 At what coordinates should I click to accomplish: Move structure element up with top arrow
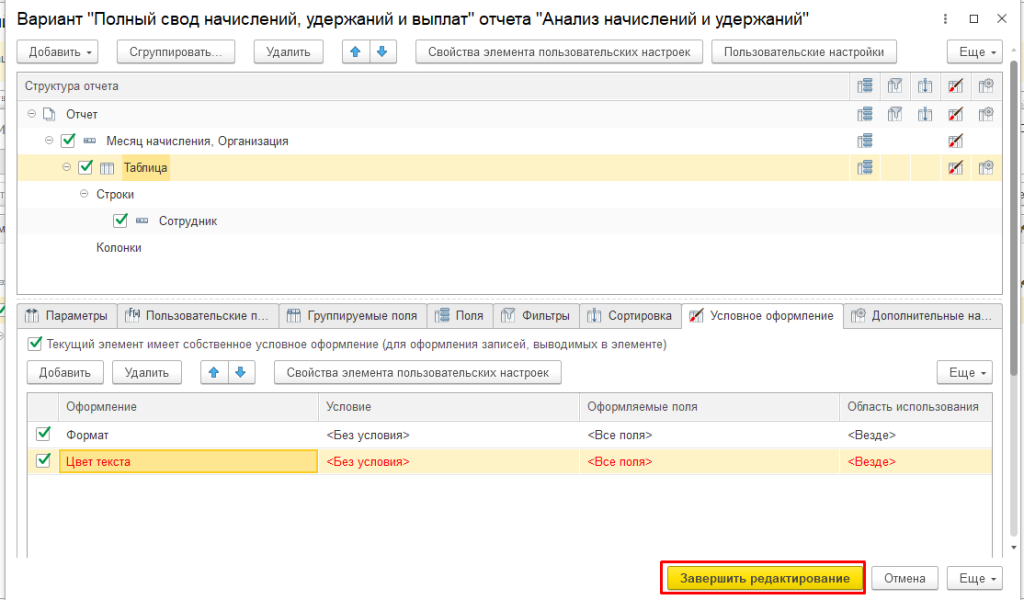[x=354, y=52]
